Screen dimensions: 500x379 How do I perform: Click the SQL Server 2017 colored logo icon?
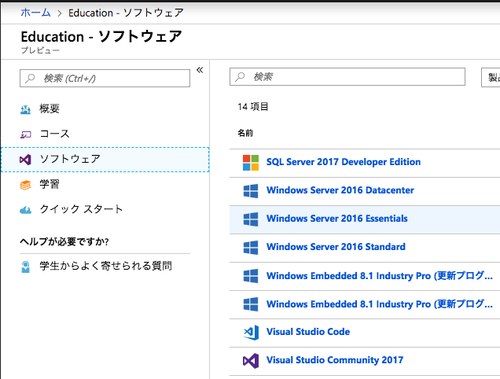tap(251, 163)
